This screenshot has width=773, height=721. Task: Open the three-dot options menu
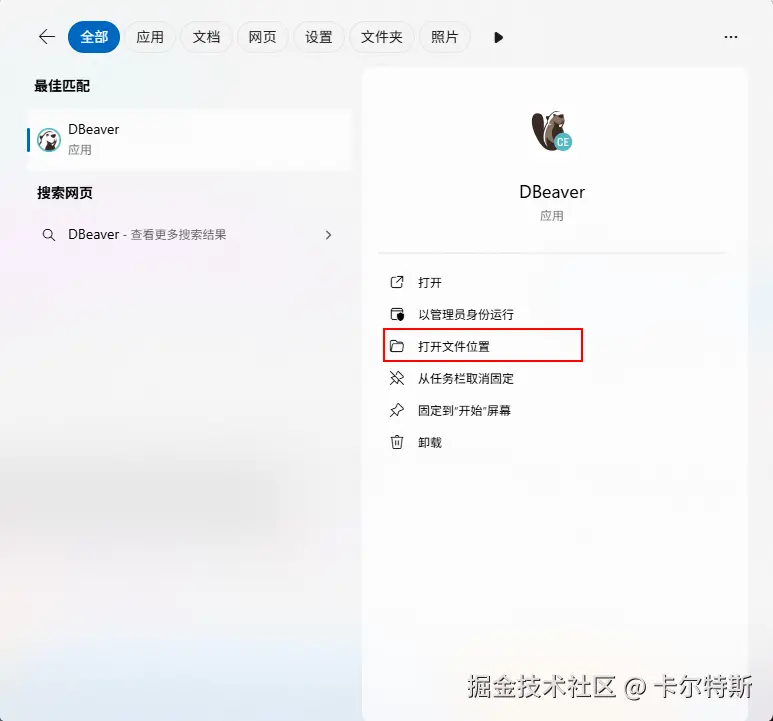[x=731, y=37]
